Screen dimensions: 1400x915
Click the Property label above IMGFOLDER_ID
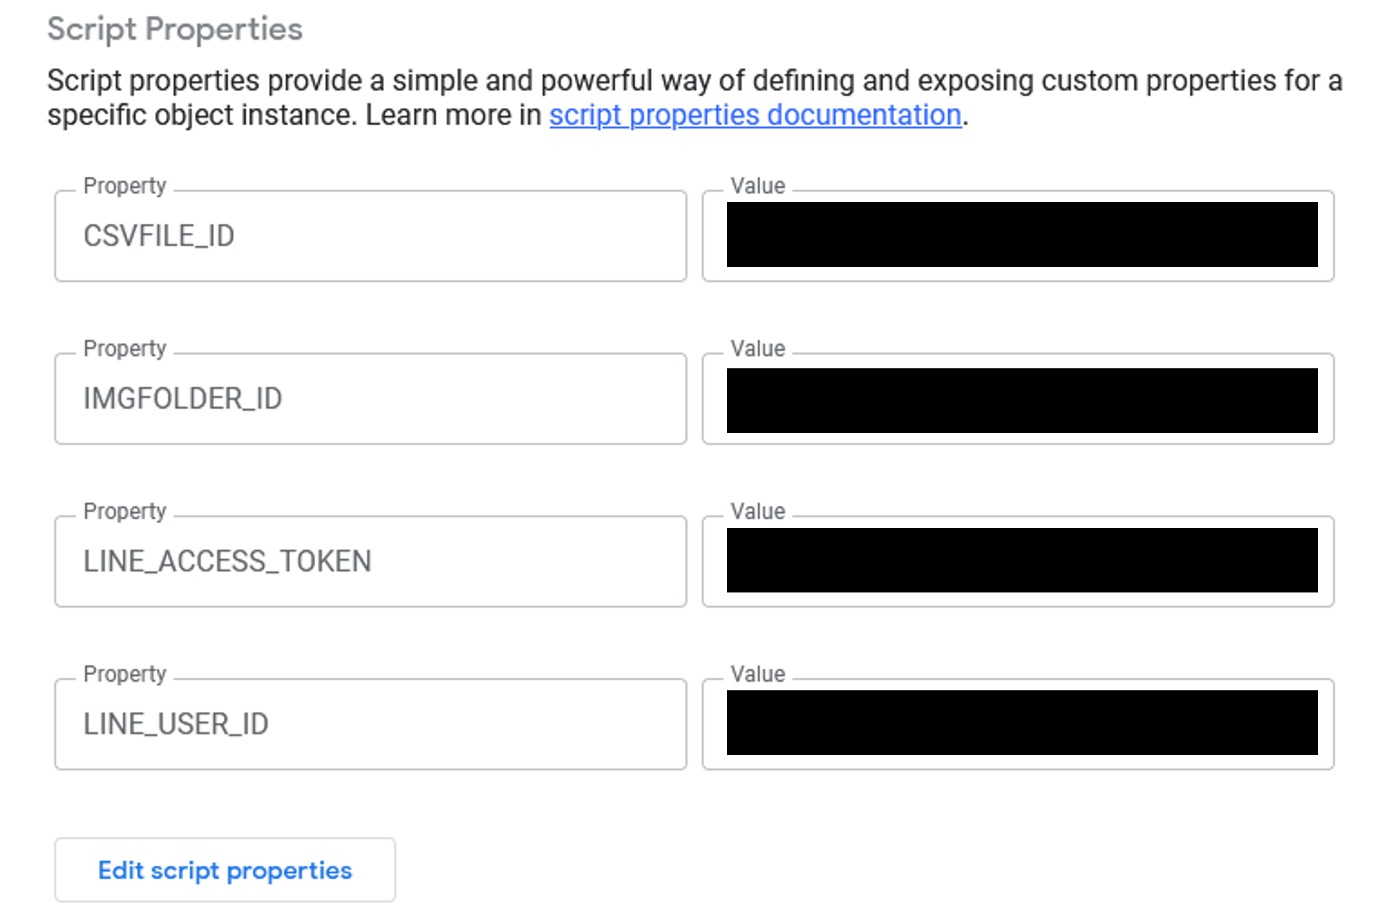pyautogui.click(x=125, y=349)
